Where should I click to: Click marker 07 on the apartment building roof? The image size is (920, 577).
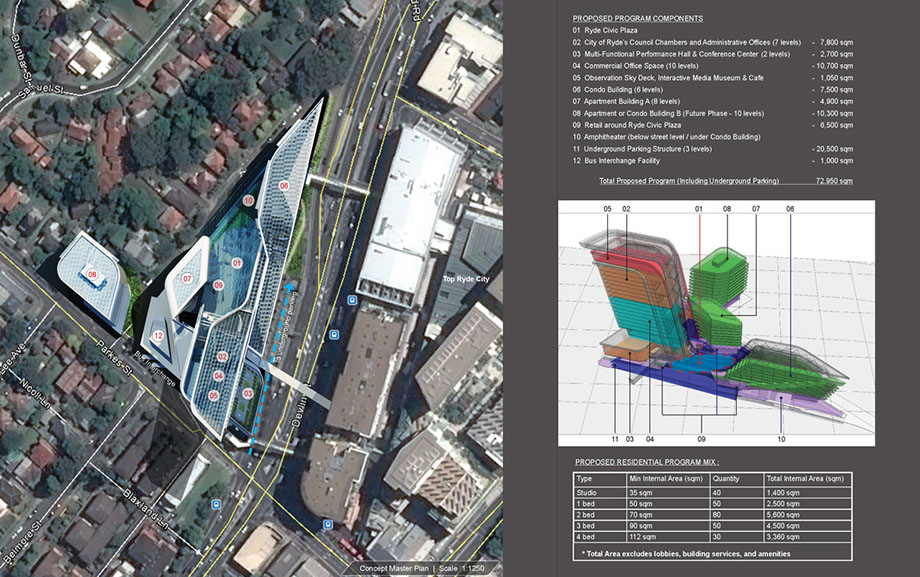[187, 278]
